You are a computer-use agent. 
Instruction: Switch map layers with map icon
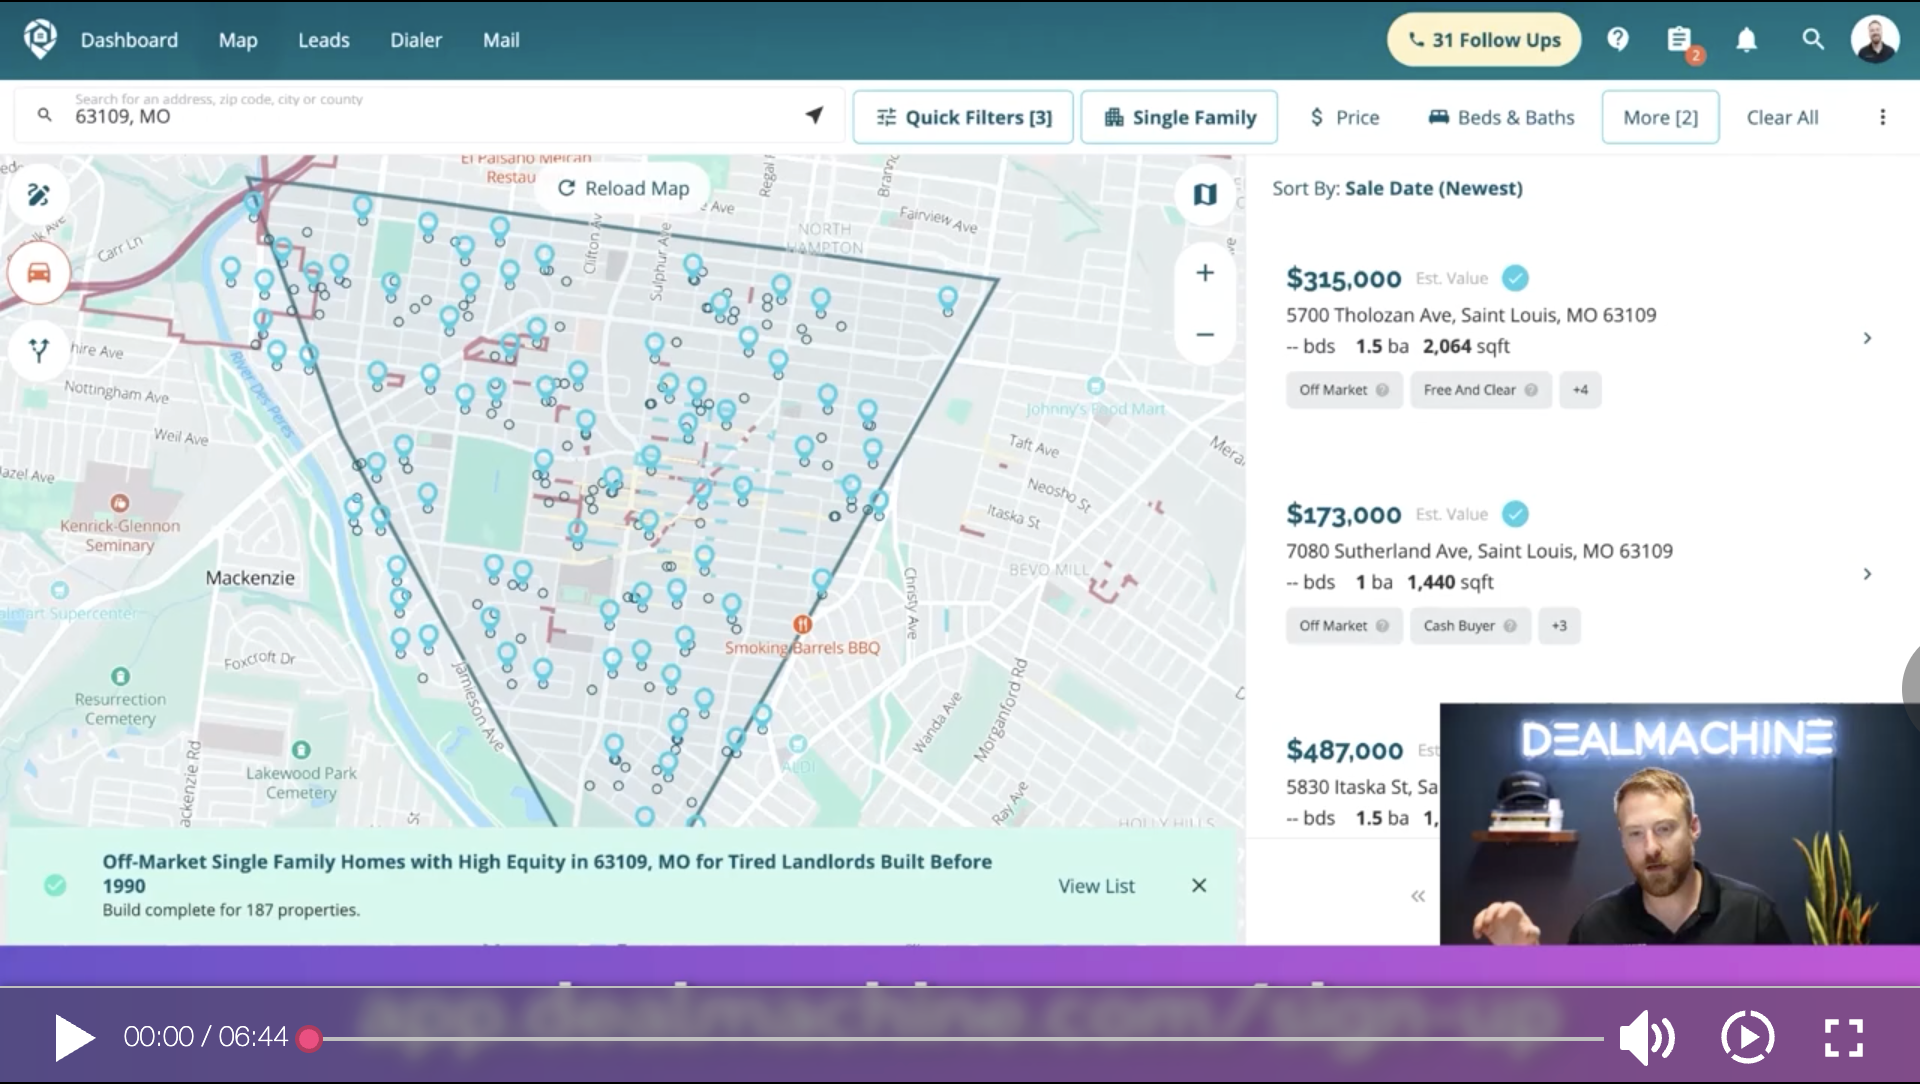coord(1205,194)
